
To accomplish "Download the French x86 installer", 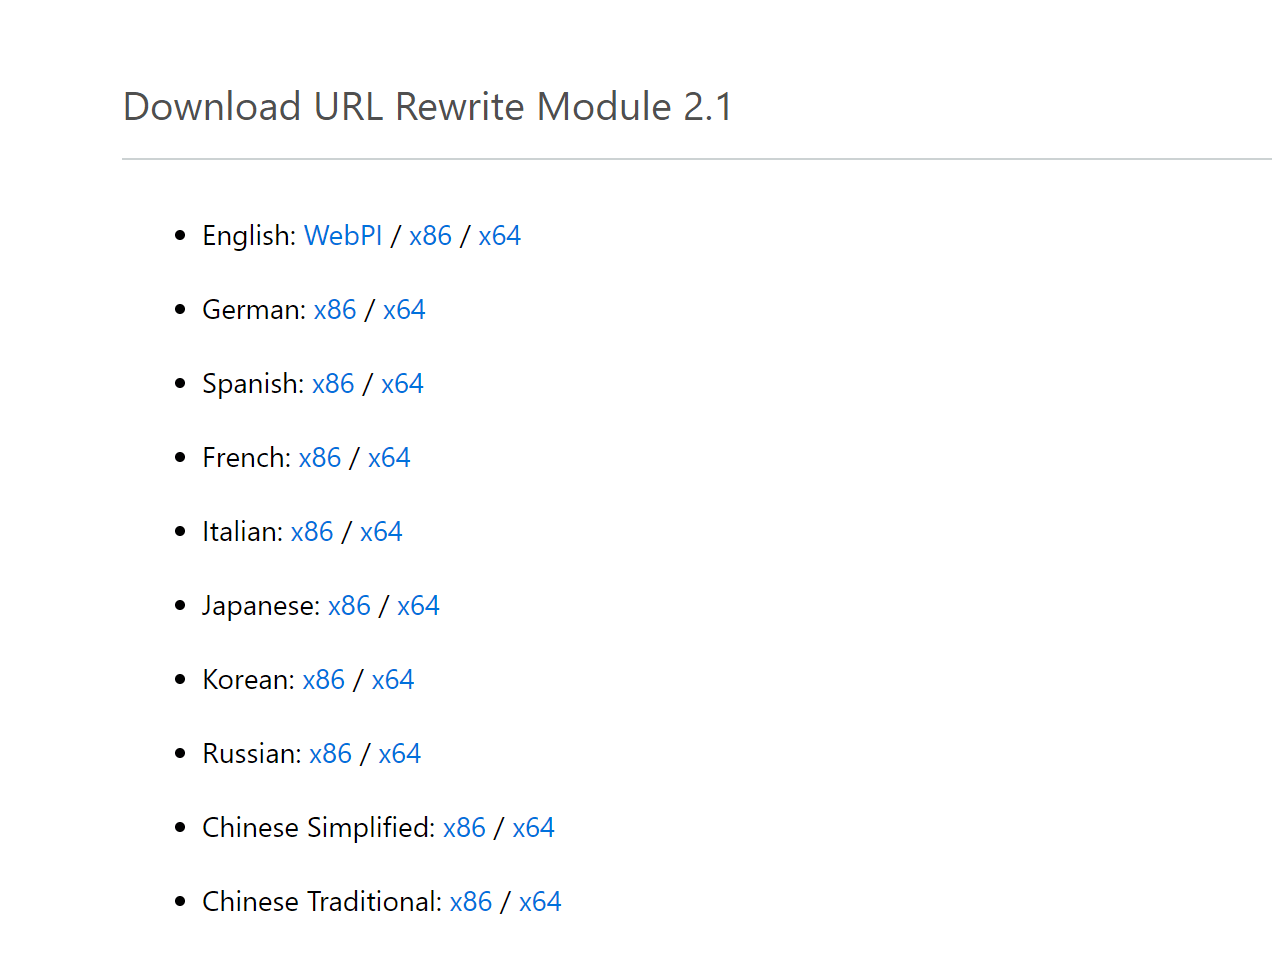I will point(320,458).
